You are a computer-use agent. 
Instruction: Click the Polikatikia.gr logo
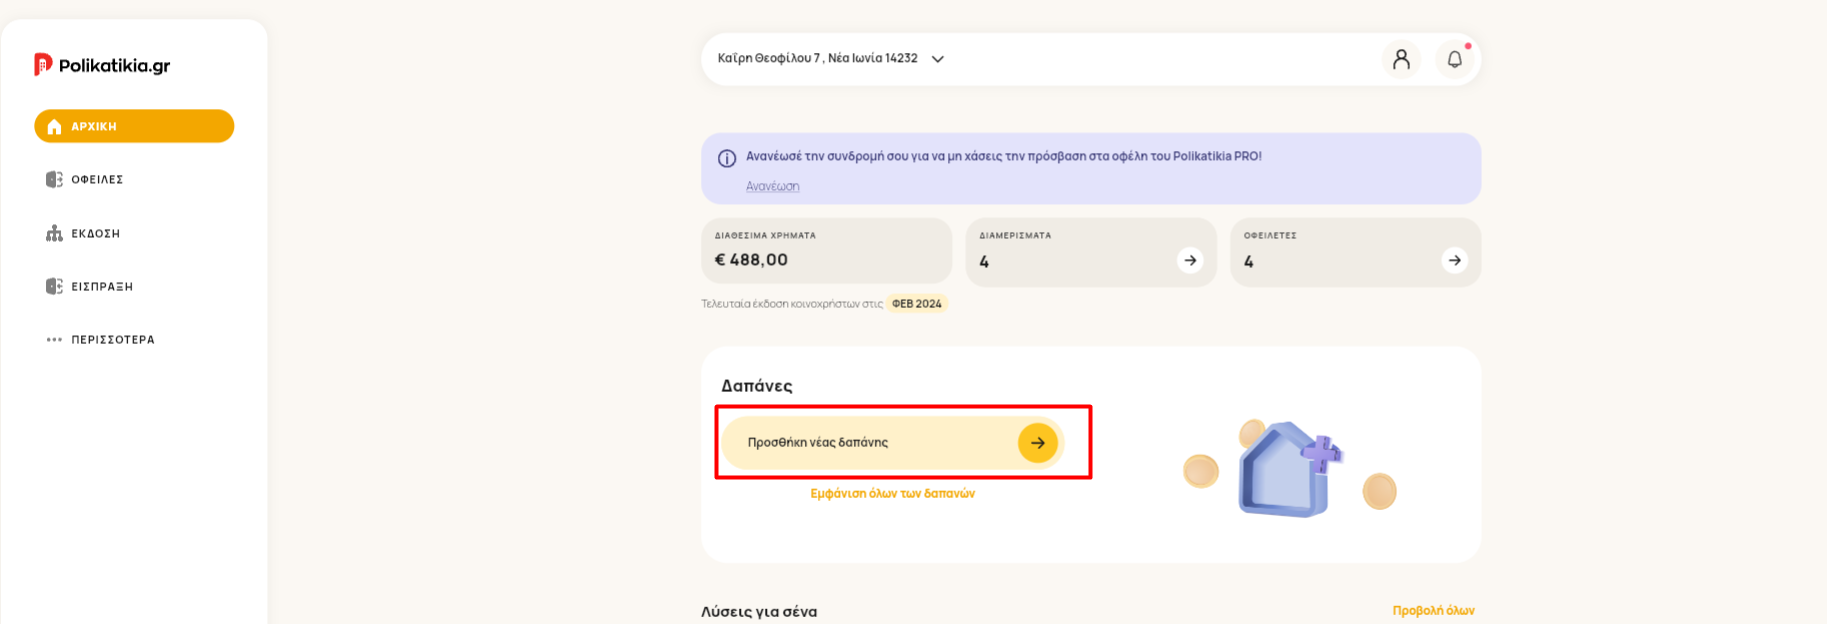(102, 65)
